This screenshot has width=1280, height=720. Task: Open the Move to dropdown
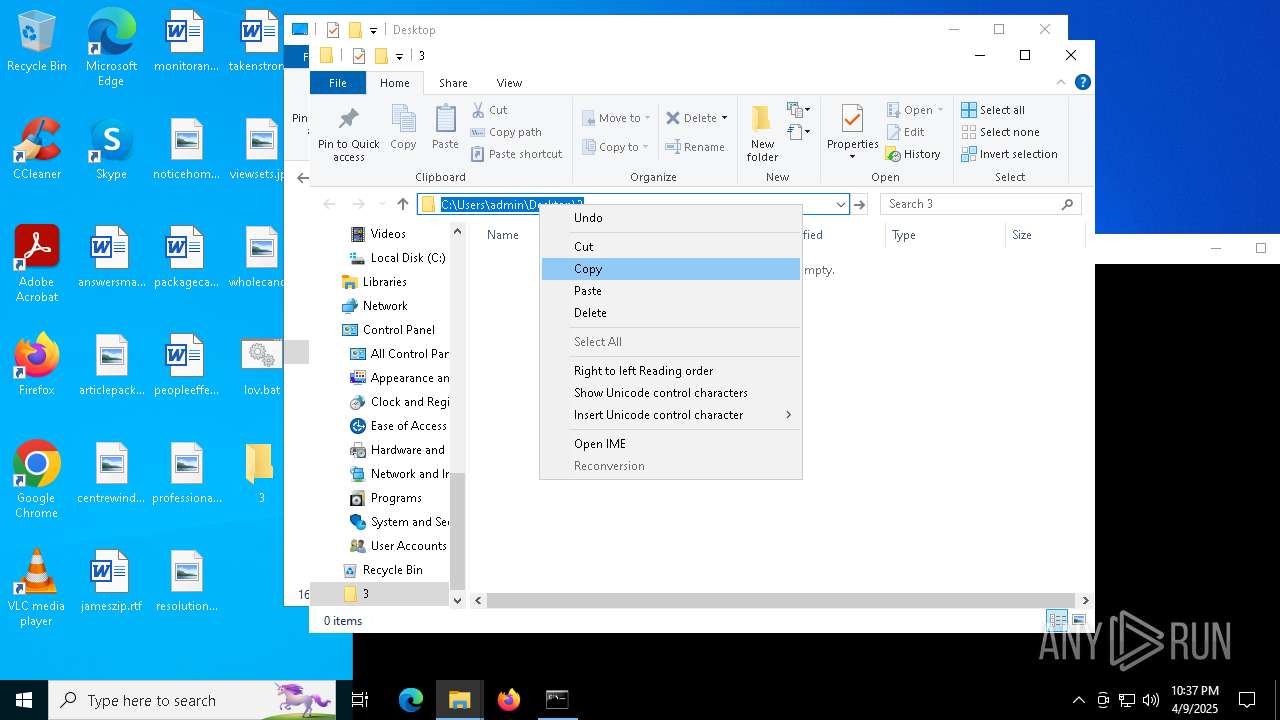616,118
